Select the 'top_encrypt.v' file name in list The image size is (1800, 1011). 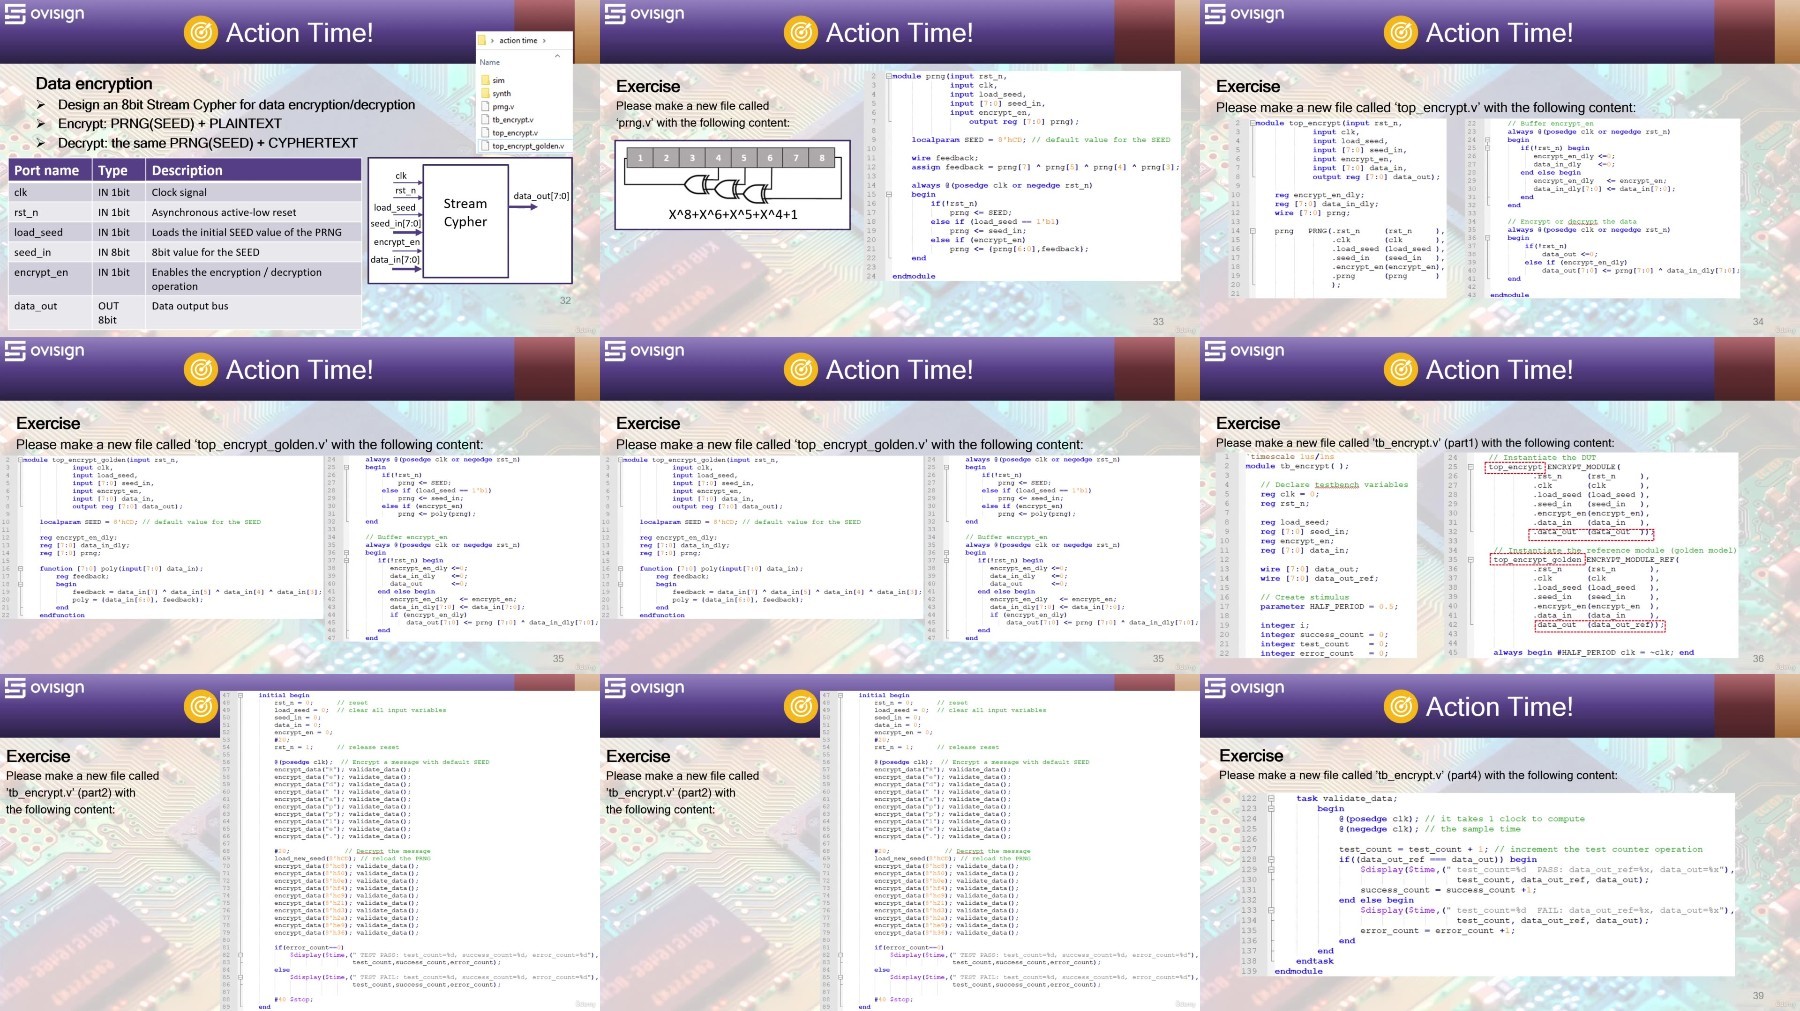click(x=515, y=132)
